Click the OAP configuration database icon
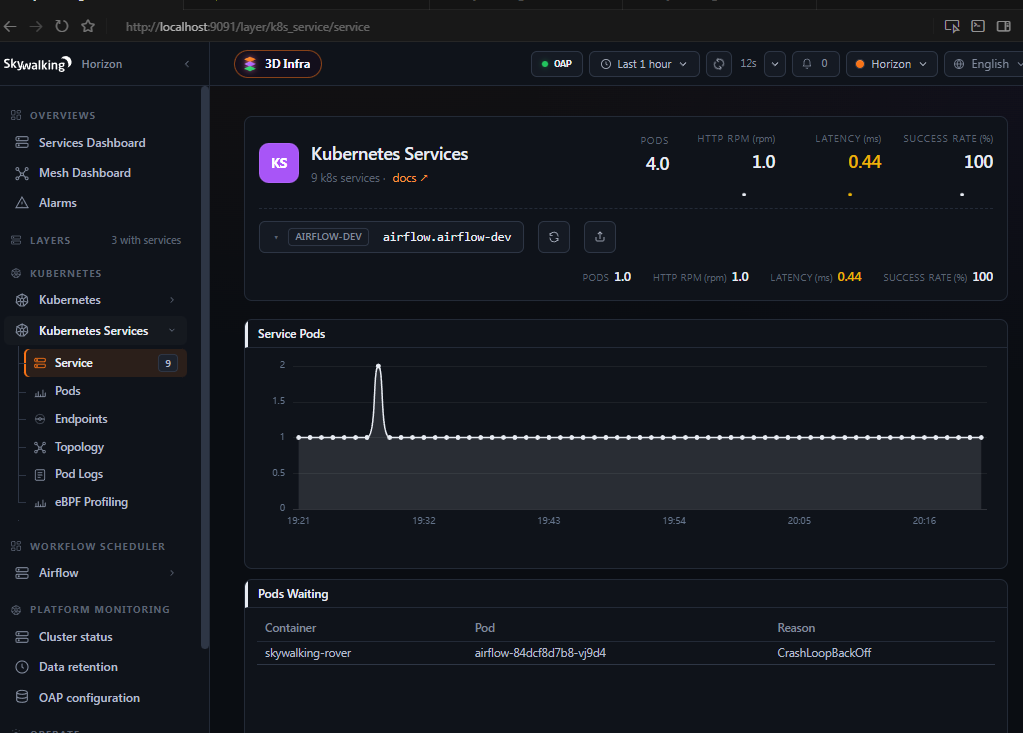 click(22, 696)
